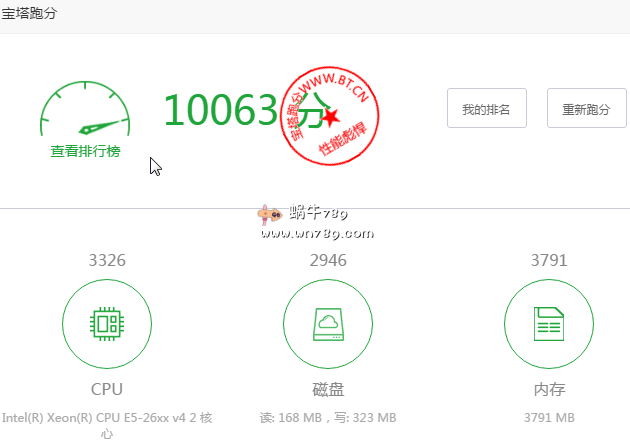Click the snail watermark logo
Viewport: 630px width, 444px height.
pos(269,215)
